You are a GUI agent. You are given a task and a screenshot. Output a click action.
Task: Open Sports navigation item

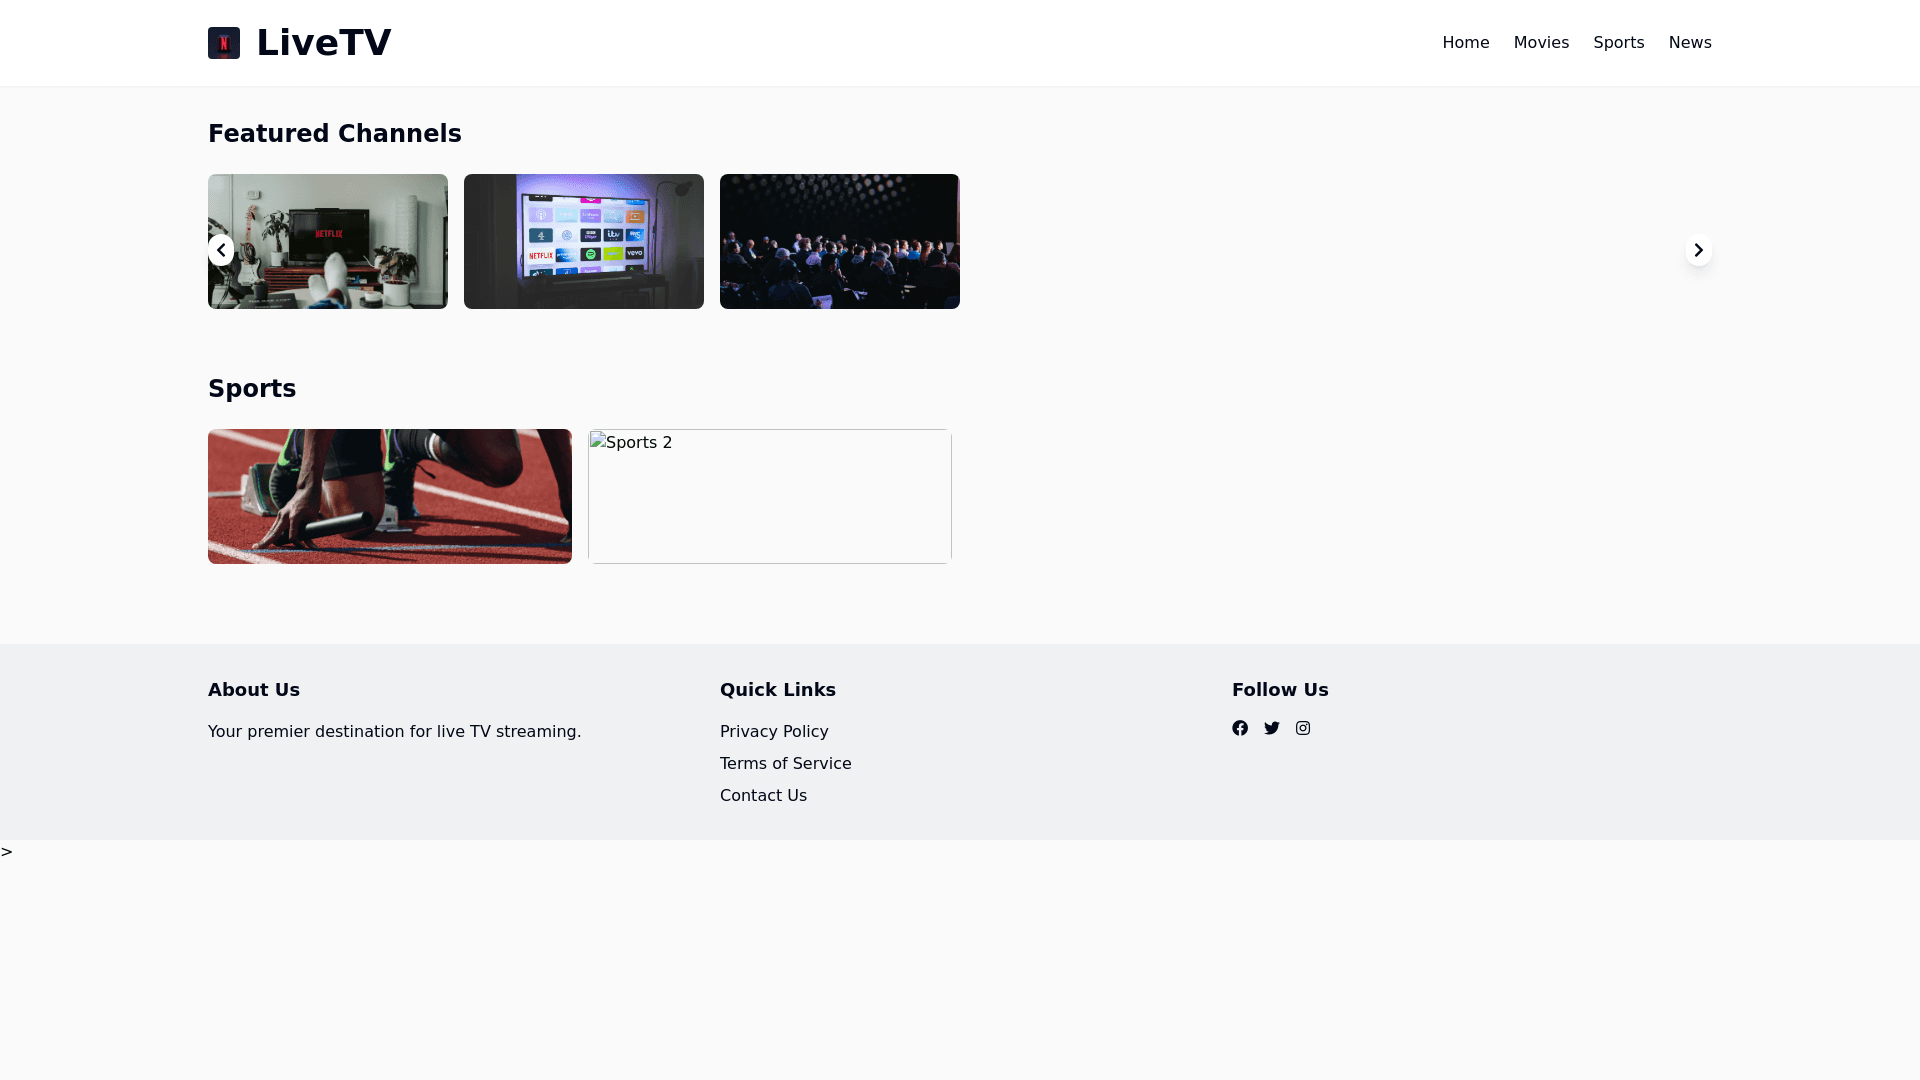[1618, 43]
